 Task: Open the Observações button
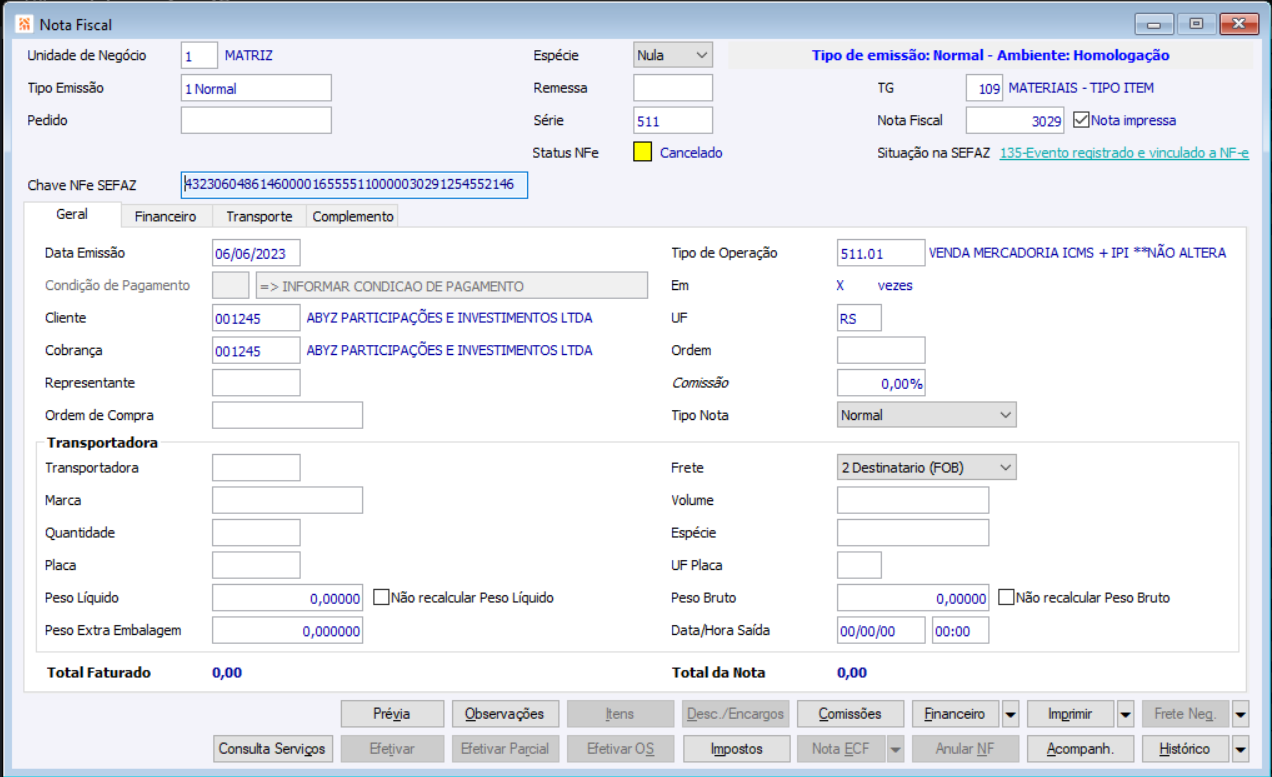point(505,714)
